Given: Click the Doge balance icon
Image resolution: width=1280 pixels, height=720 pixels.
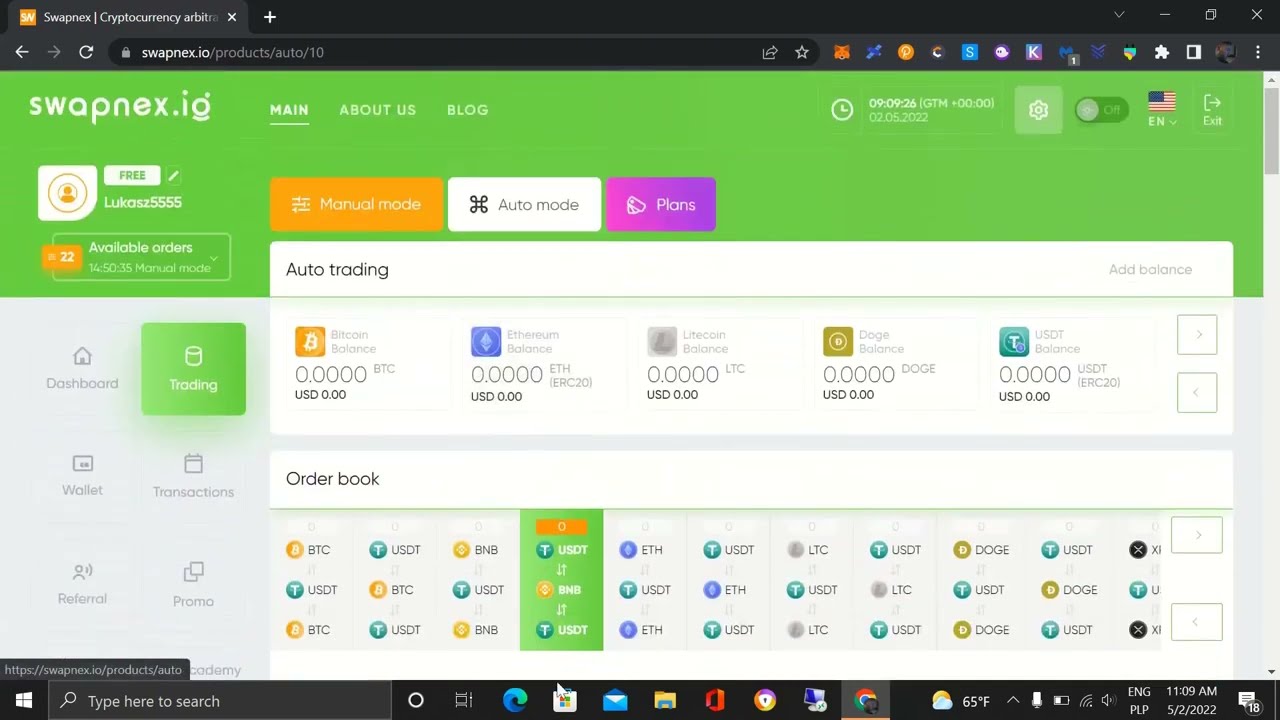Looking at the screenshot, I should coord(838,342).
